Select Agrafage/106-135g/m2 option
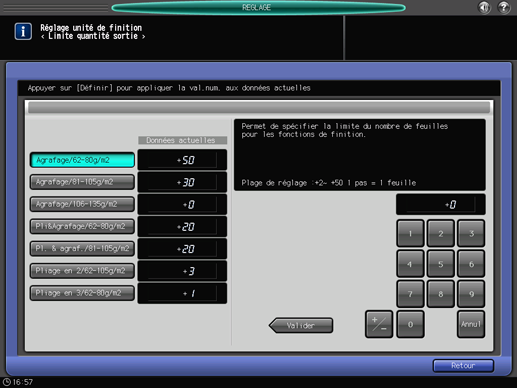517x388 pixels. [x=82, y=204]
